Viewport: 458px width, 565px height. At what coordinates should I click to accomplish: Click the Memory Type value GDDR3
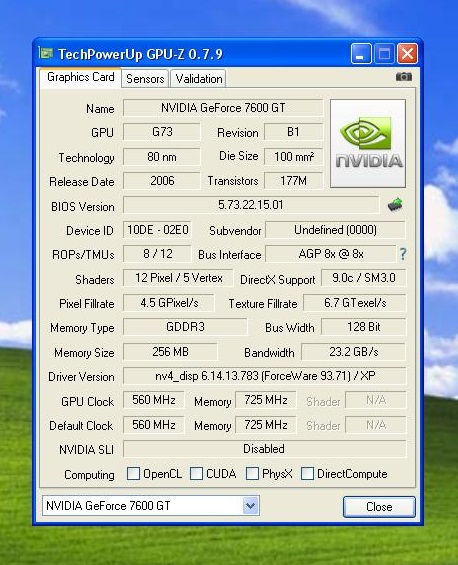(x=185, y=327)
